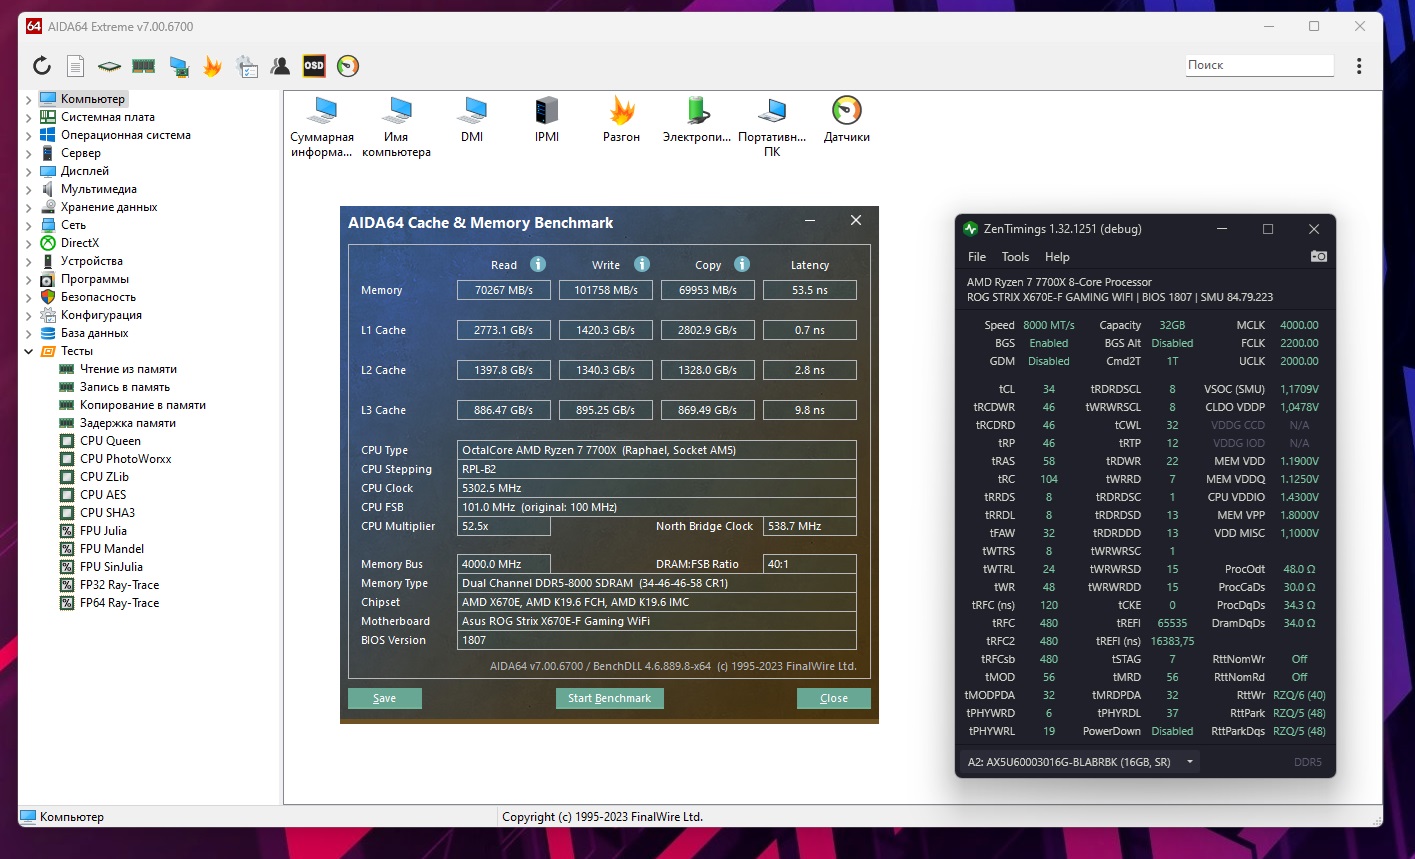The height and width of the screenshot is (859, 1415).
Task: Select Чтение из памяти test in tree
Action: coord(128,369)
